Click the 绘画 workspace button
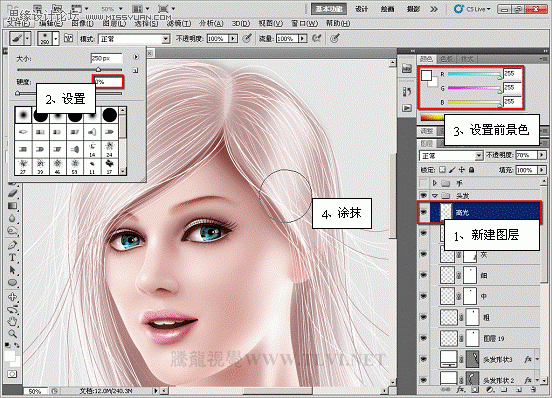 pos(387,9)
